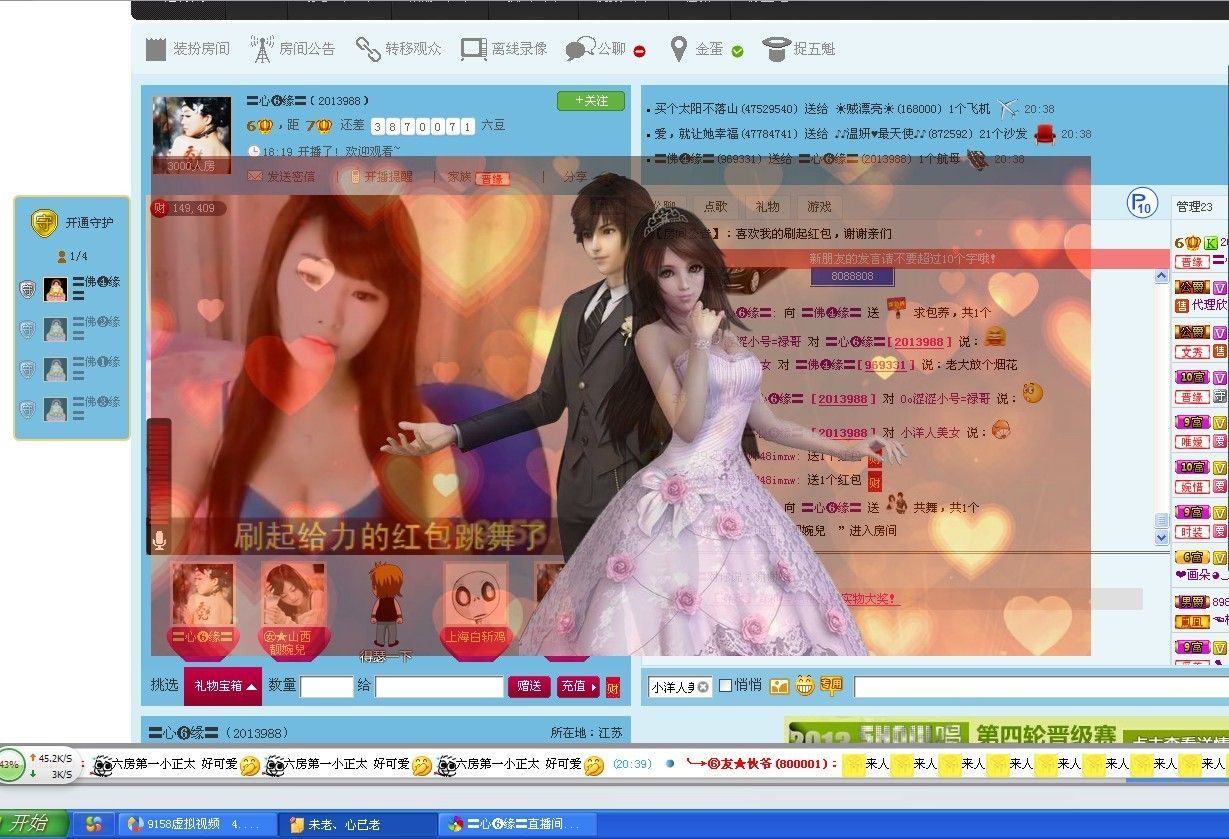Focus the 给 gift recipient field
The height and width of the screenshot is (839, 1229).
tap(439, 687)
